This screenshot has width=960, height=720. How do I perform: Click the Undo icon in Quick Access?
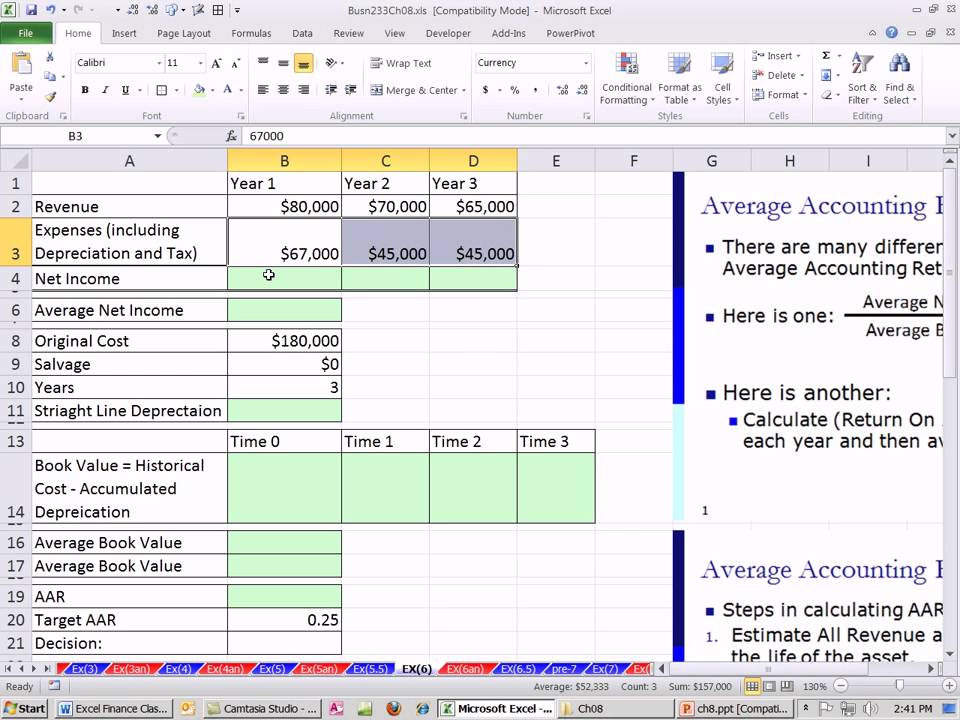(51, 10)
